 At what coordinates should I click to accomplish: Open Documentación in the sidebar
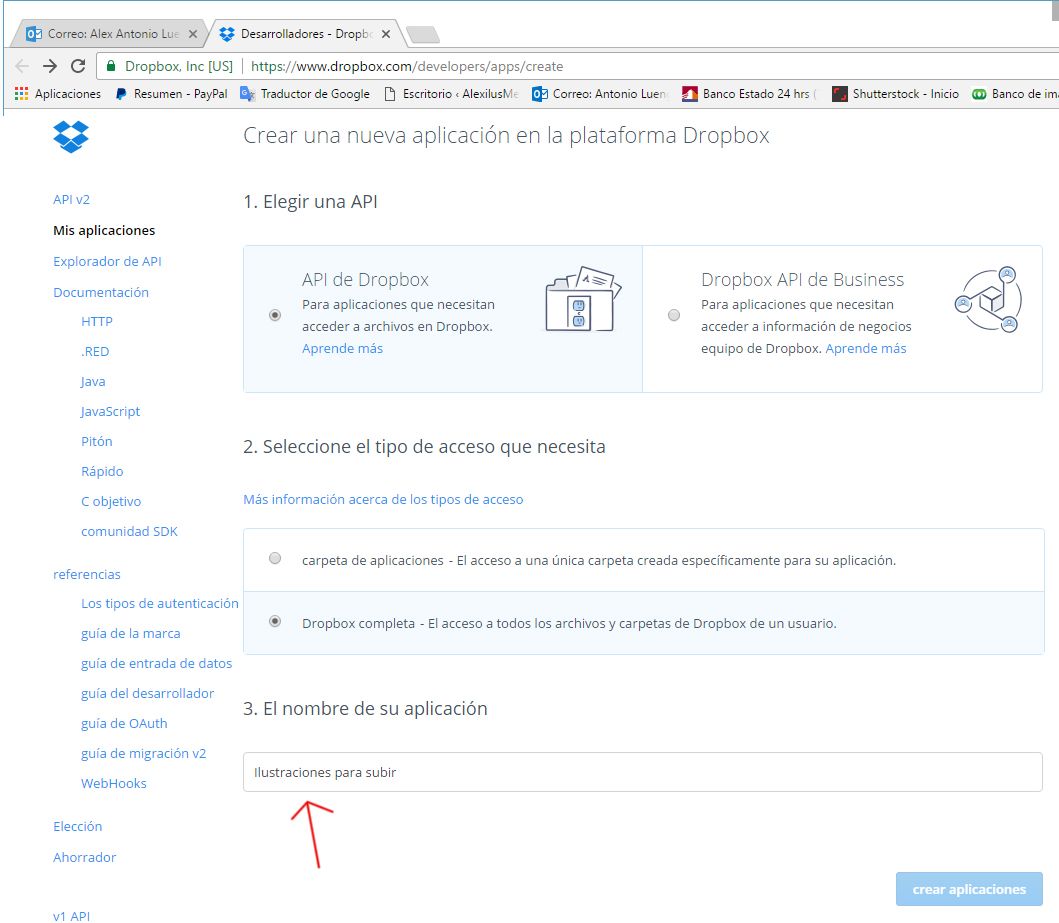click(x=101, y=292)
